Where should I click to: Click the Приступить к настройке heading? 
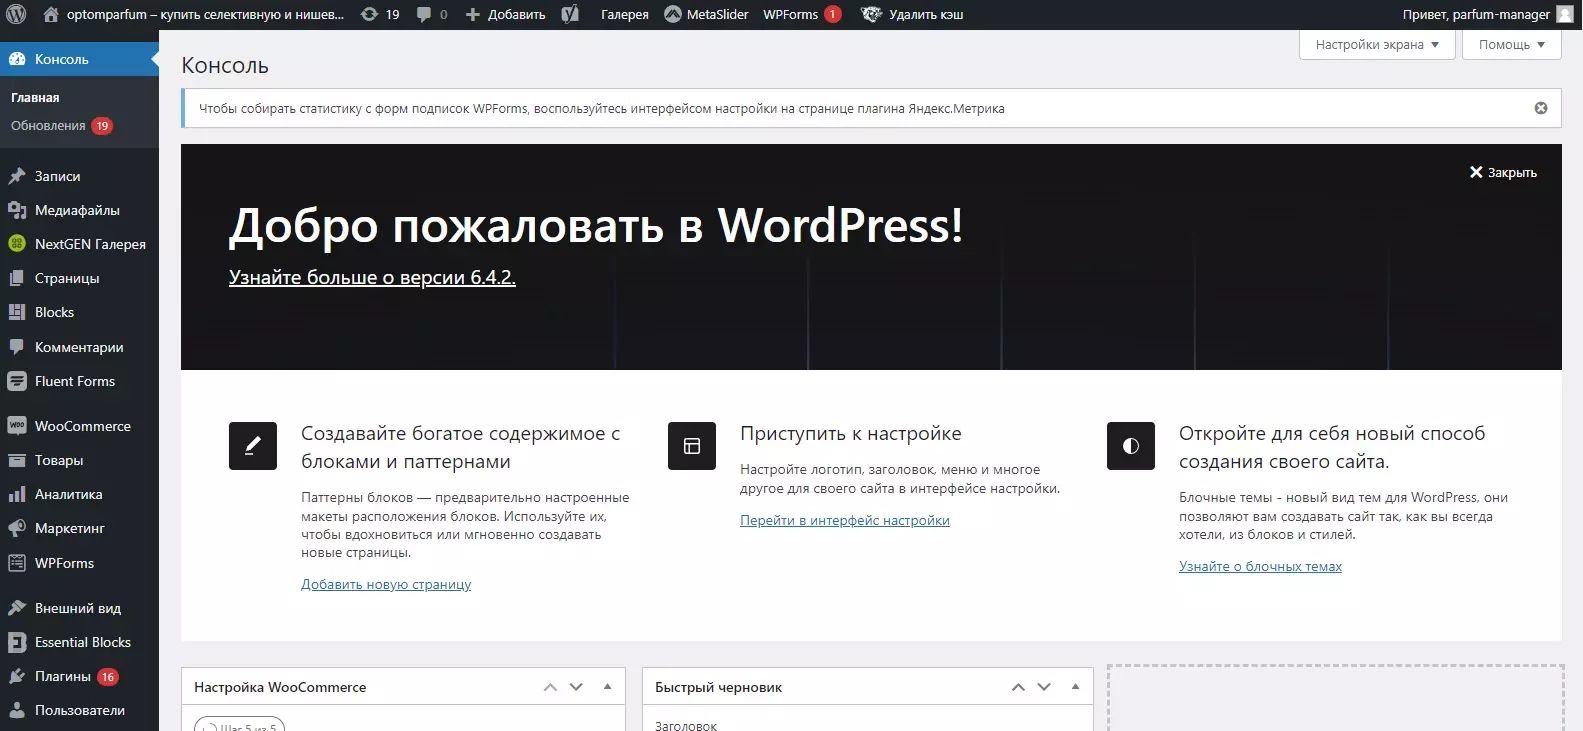(851, 433)
